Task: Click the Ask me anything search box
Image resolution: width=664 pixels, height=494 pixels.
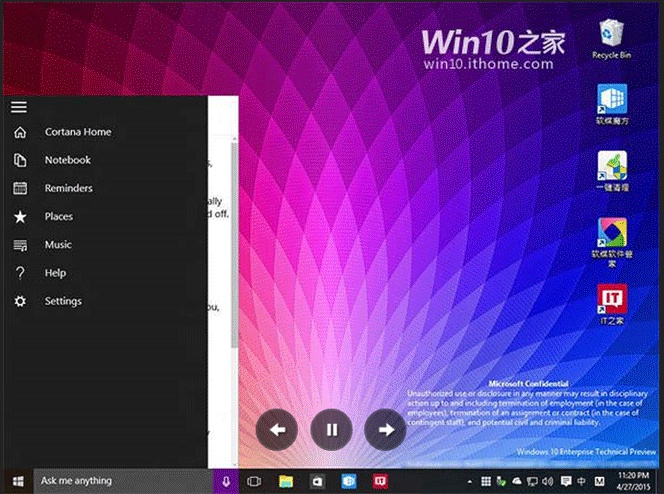Action: 123,481
